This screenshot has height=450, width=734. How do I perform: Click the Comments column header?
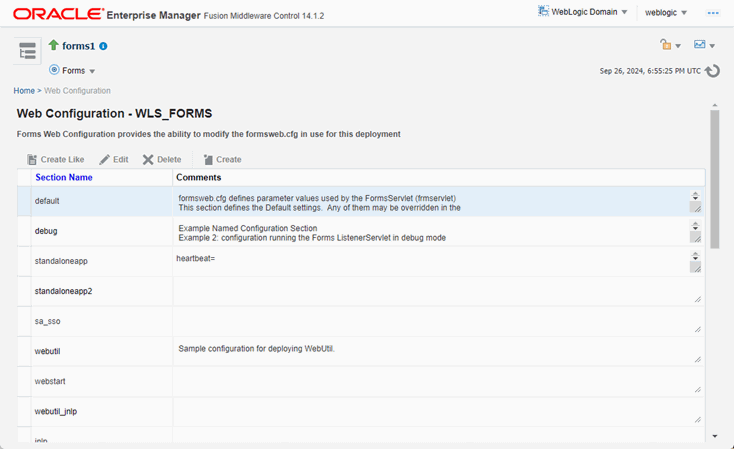click(198, 177)
